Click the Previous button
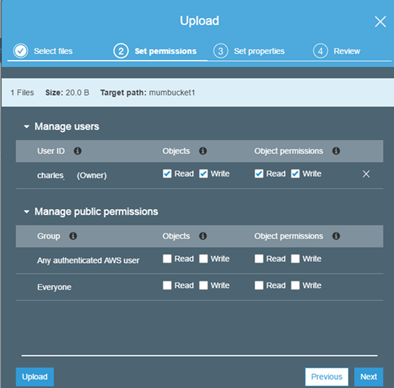Viewport: 394px width, 388px height. coord(326,377)
